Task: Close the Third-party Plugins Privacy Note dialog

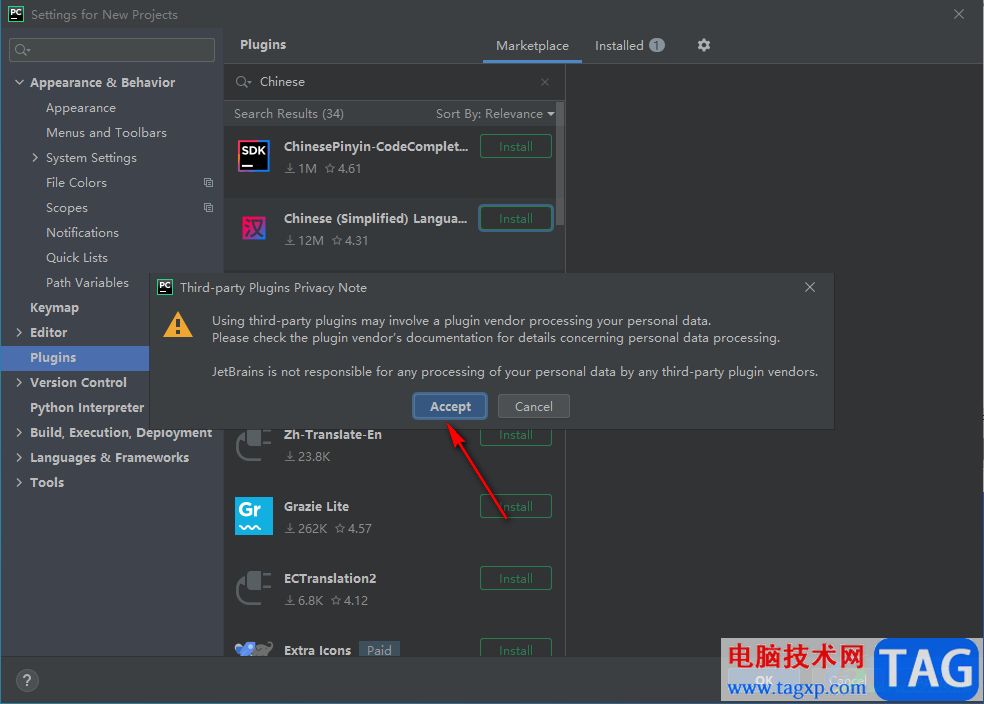Action: [810, 287]
